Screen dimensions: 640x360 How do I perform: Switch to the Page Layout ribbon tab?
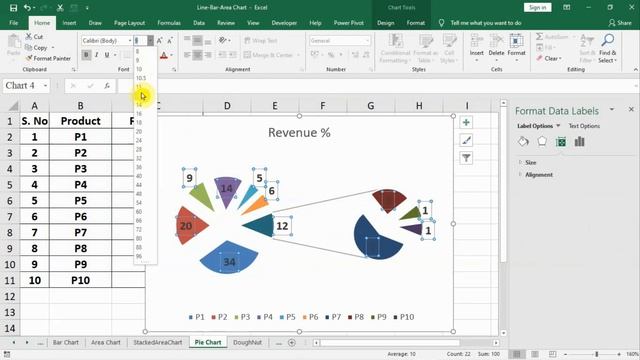129,23
